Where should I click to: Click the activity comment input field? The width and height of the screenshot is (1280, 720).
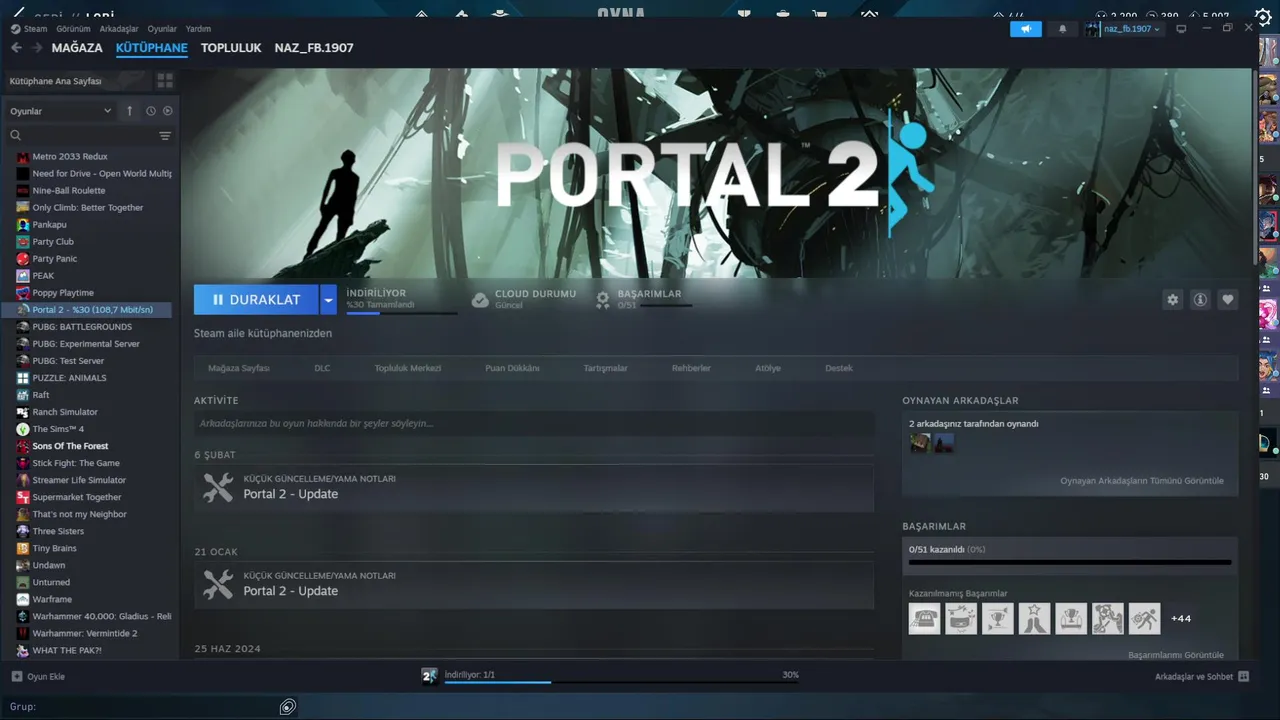534,423
